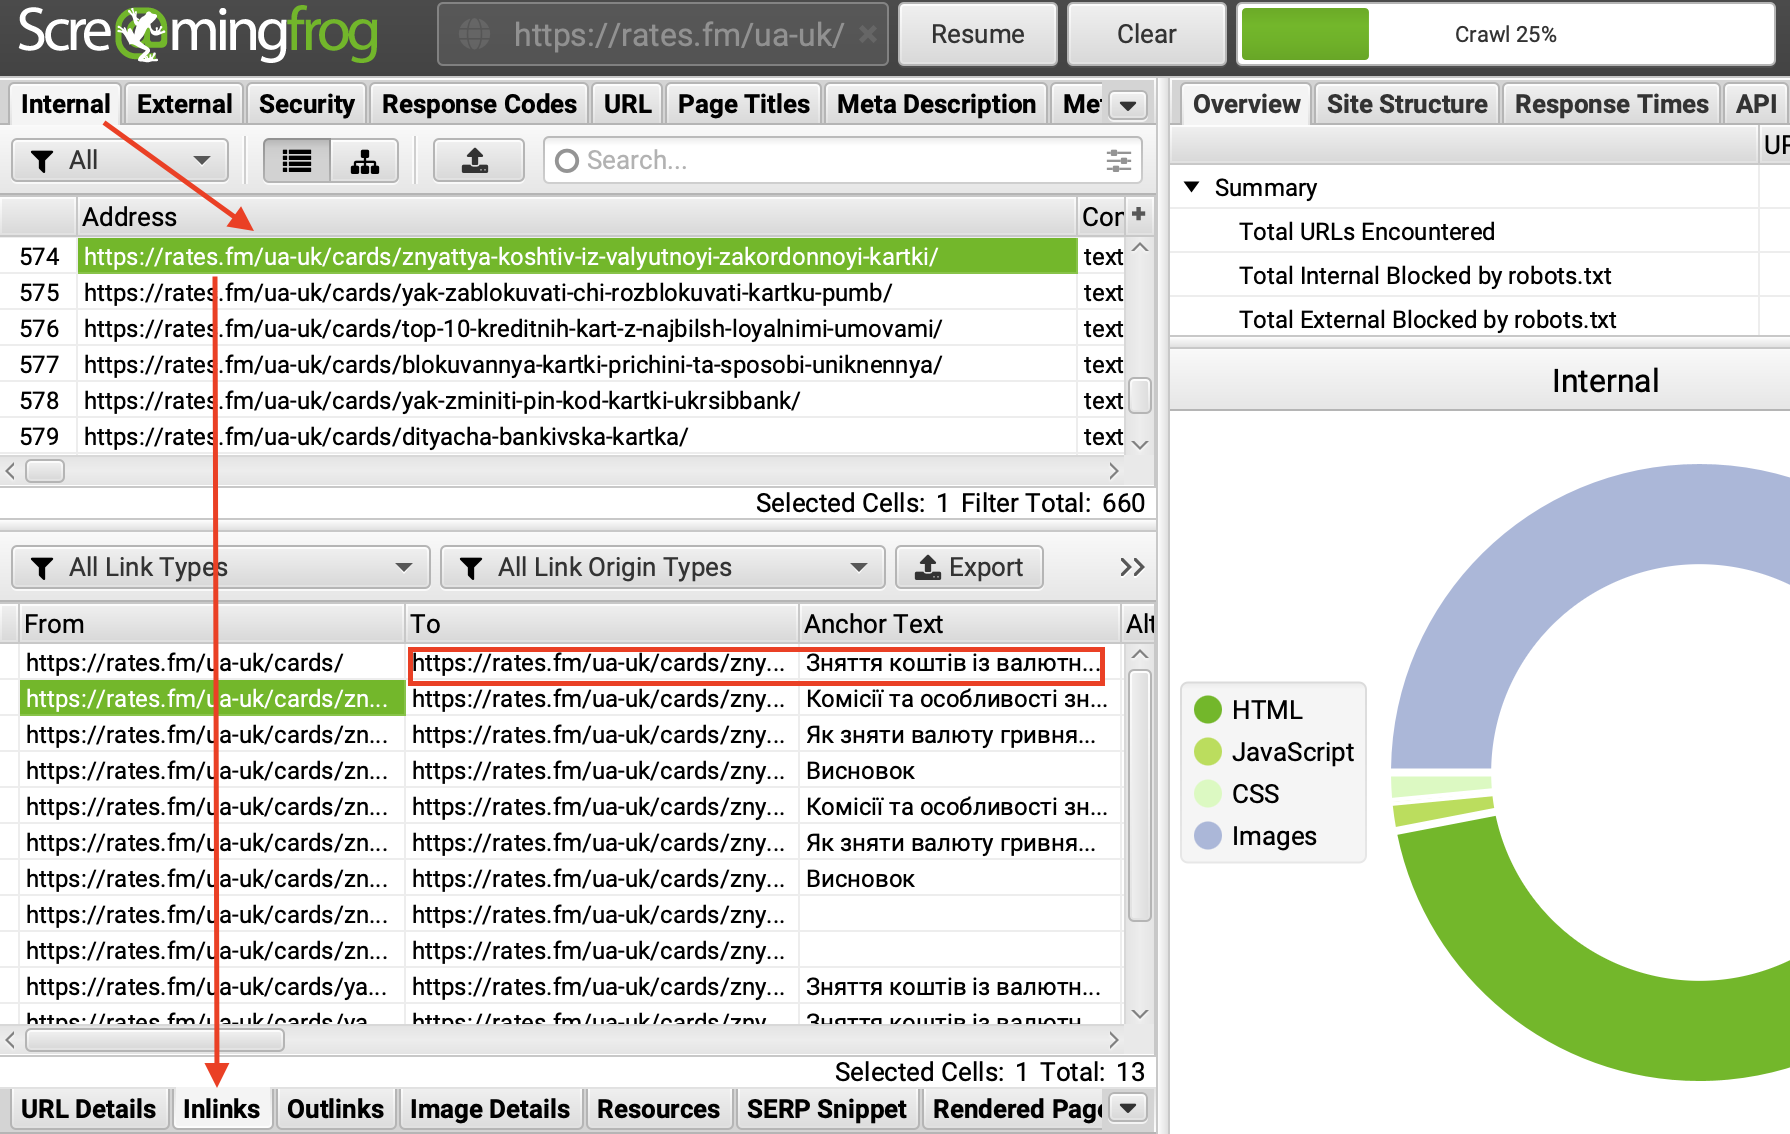Screen dimensions: 1790x1134
Task: Switch to list view icon
Action: pyautogui.click(x=297, y=161)
